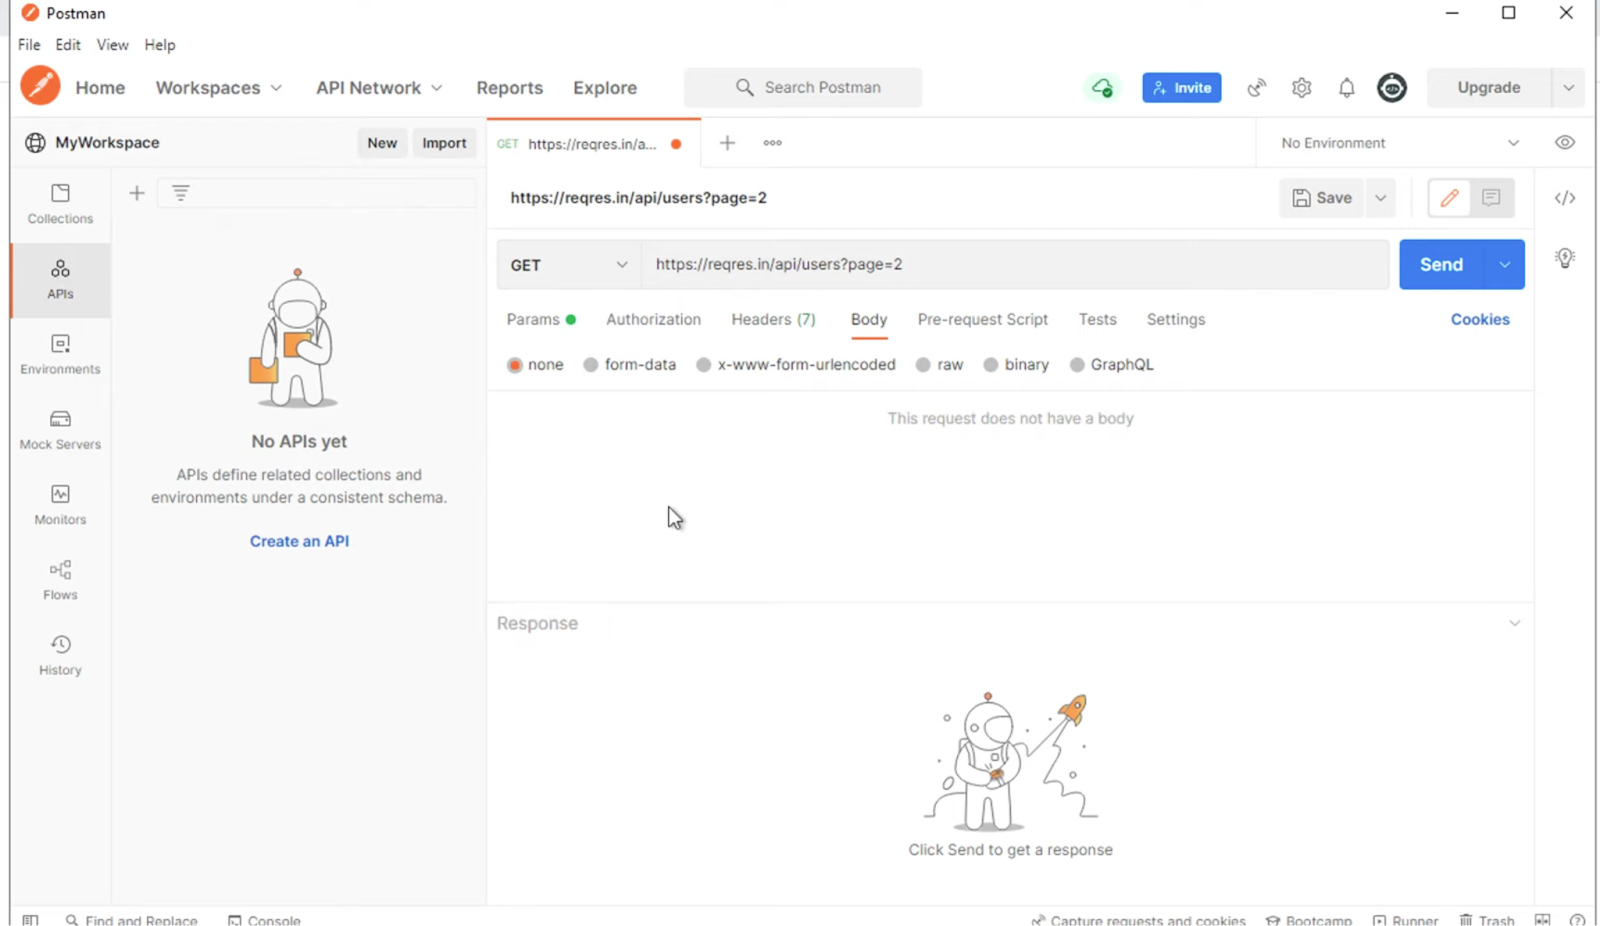Open the Collections sidebar panel
The width and height of the screenshot is (1600, 926).
click(60, 204)
